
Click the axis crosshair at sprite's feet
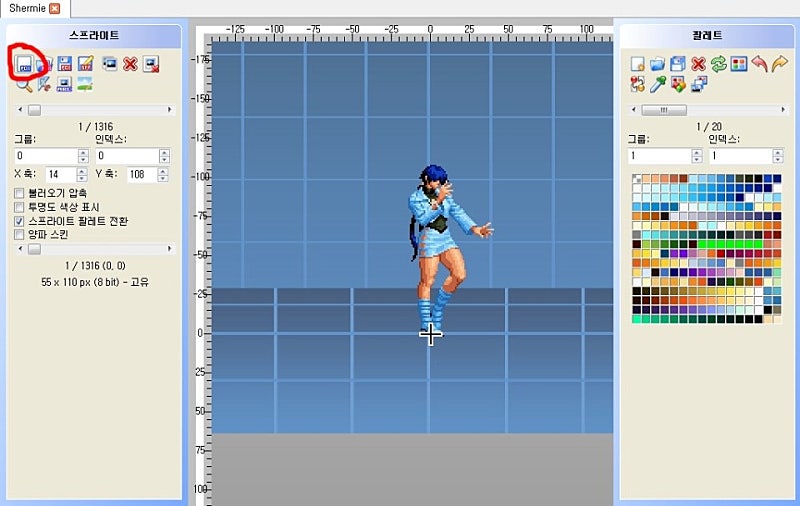[431, 335]
